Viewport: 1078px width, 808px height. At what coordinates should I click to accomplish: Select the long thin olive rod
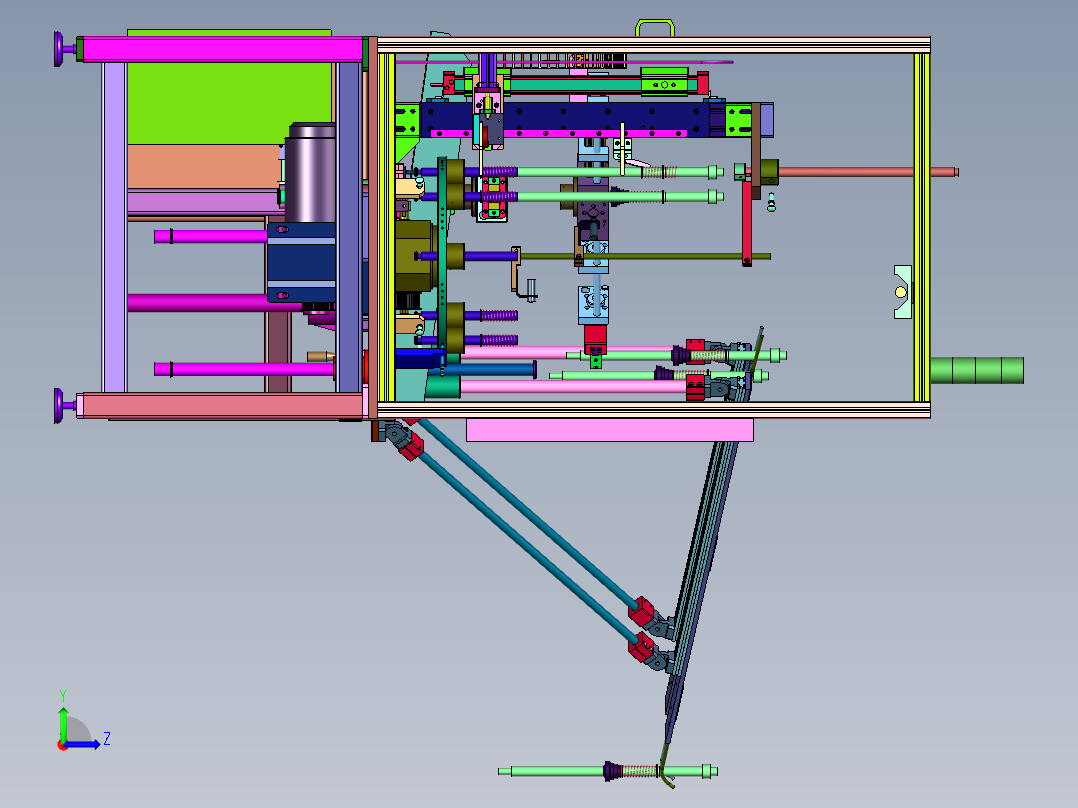(645, 256)
